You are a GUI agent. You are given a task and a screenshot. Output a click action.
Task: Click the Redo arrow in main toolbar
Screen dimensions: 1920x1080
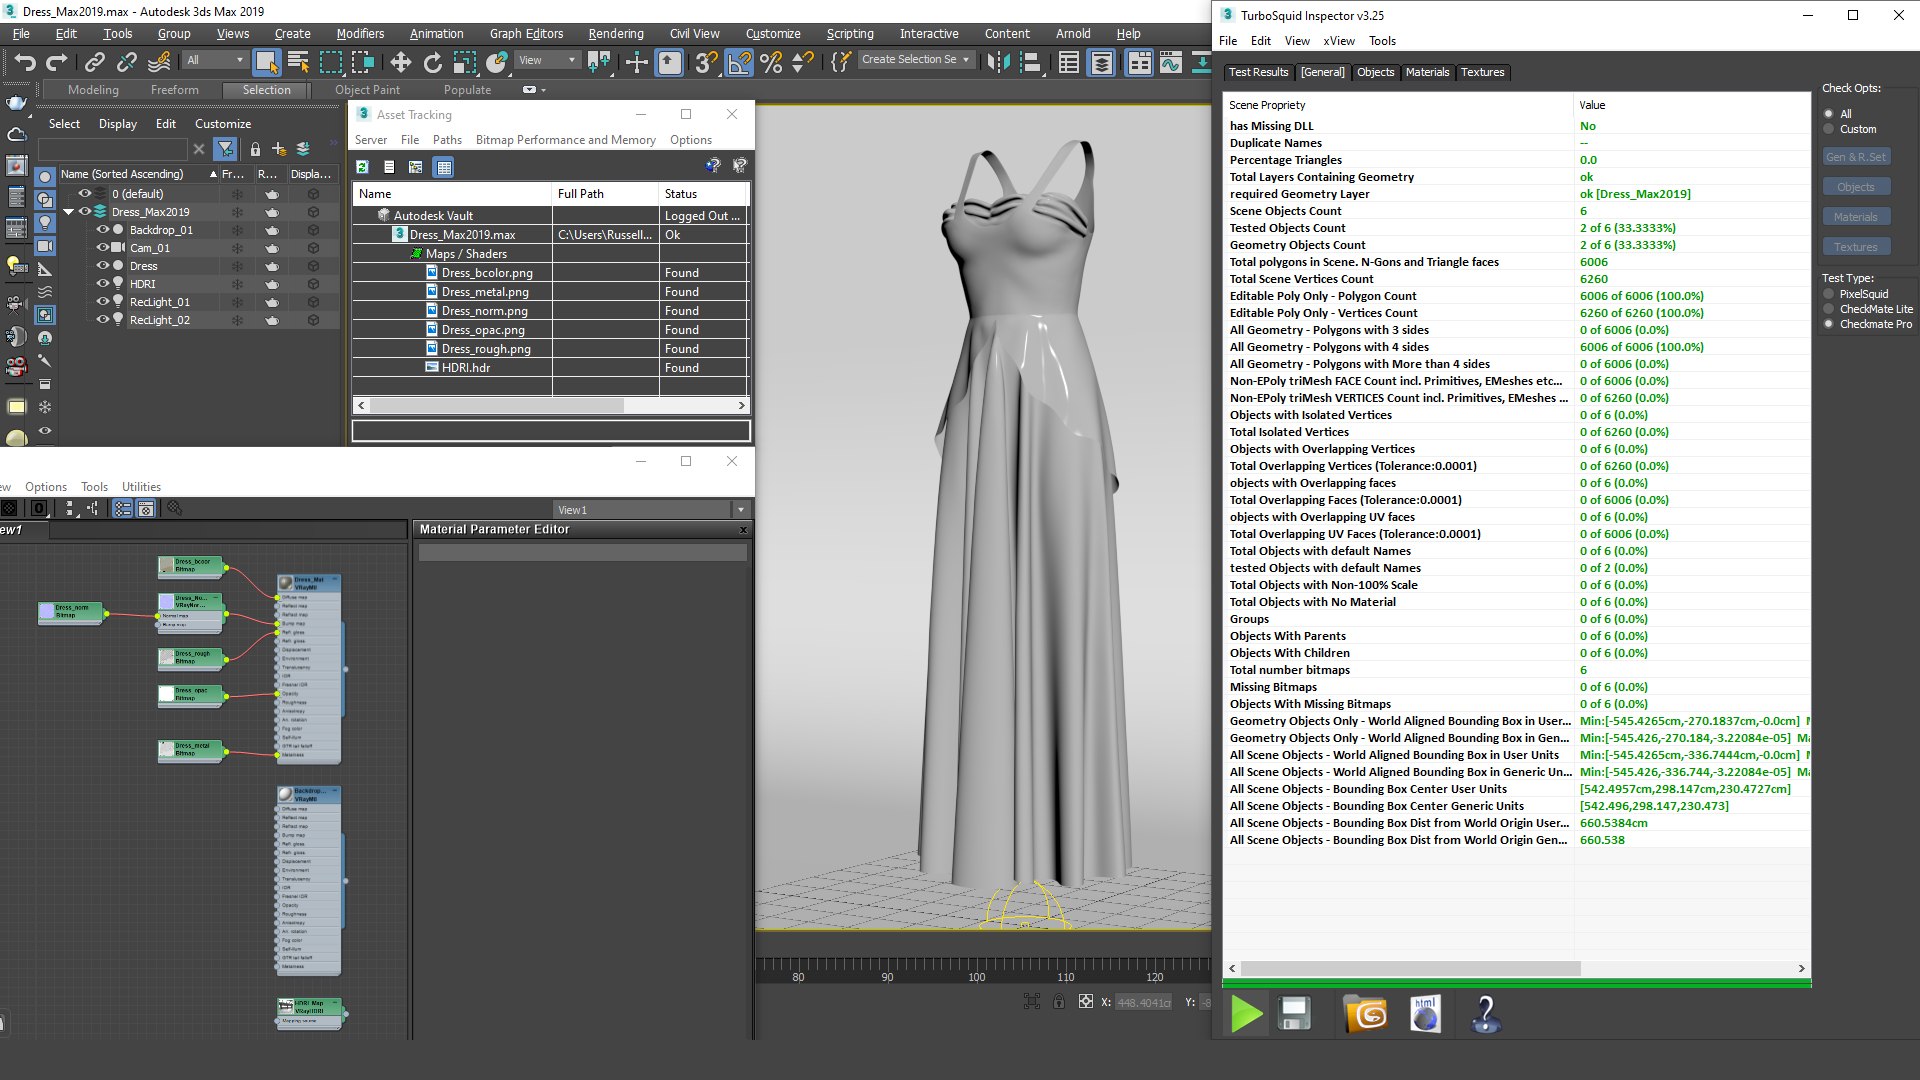[x=57, y=62]
